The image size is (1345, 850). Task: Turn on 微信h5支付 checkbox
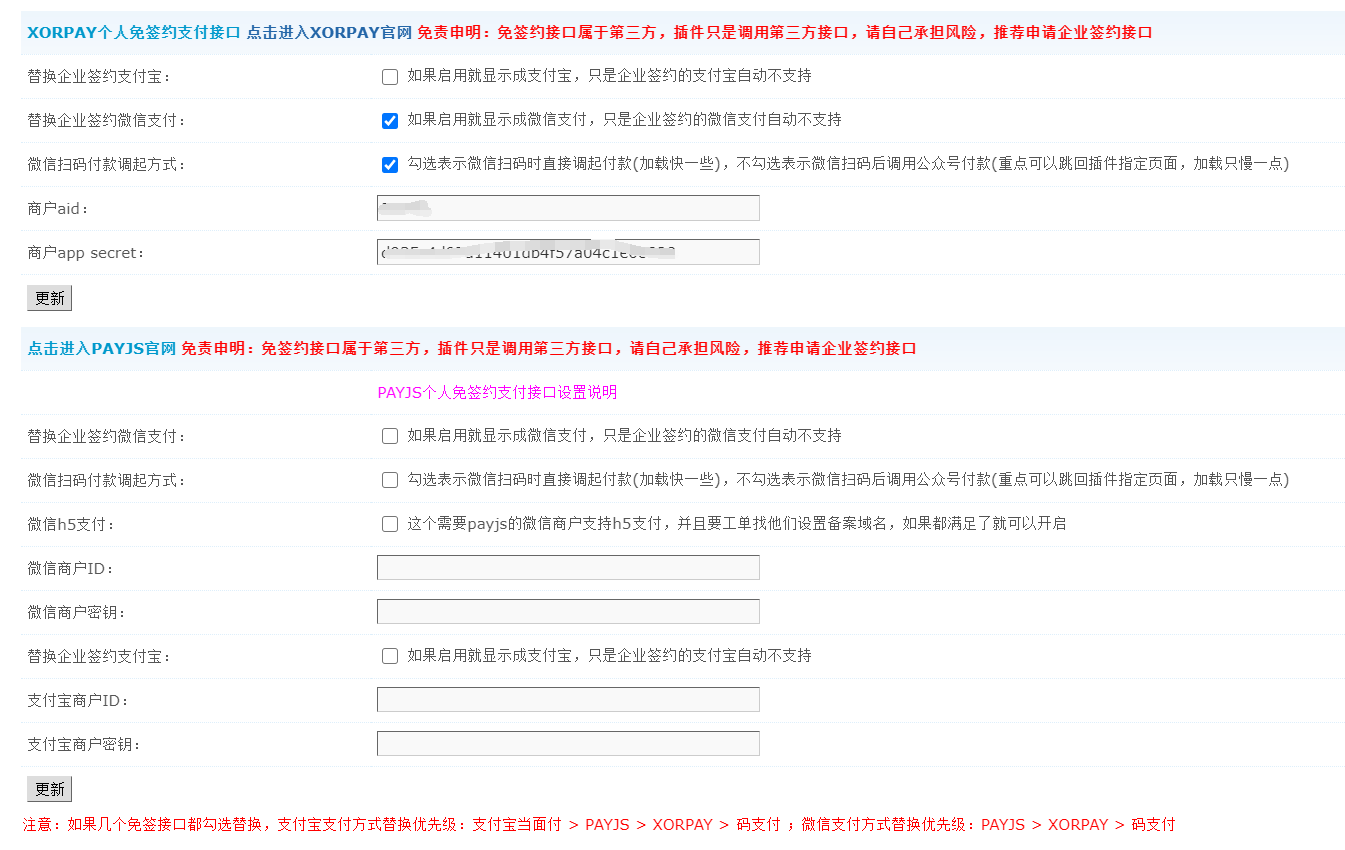click(x=390, y=524)
